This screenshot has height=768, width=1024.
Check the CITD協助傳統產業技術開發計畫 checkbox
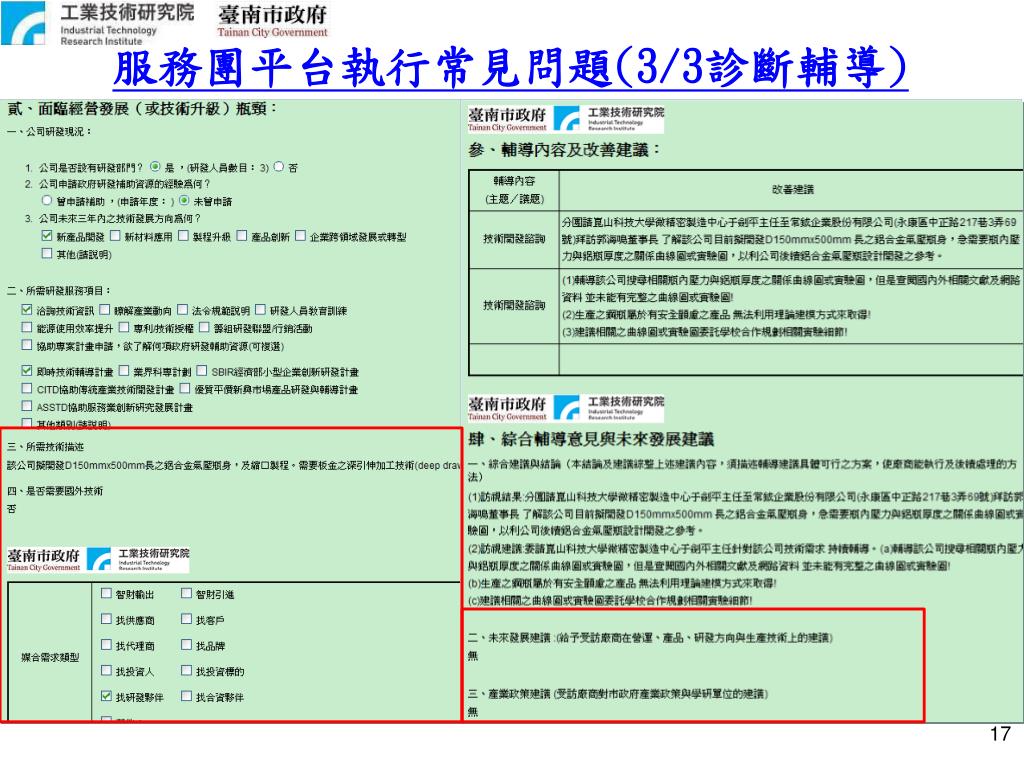click(x=27, y=389)
